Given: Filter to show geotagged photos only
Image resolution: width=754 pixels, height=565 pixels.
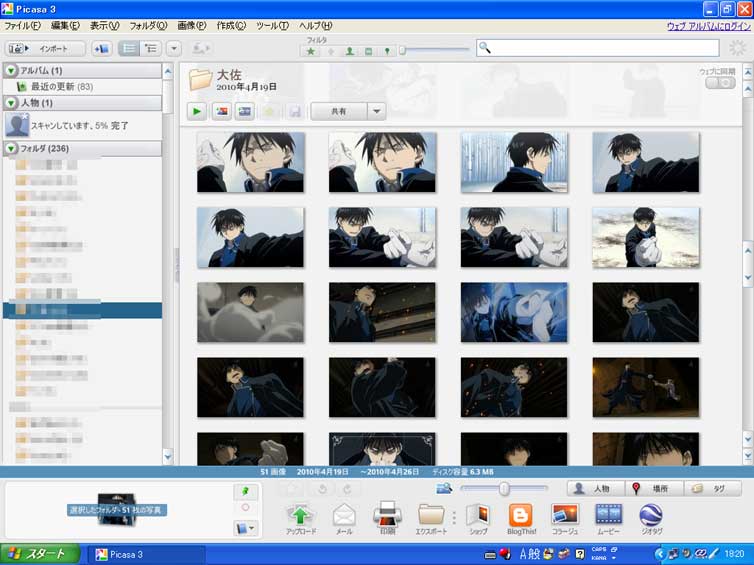Looking at the screenshot, I should [x=387, y=51].
